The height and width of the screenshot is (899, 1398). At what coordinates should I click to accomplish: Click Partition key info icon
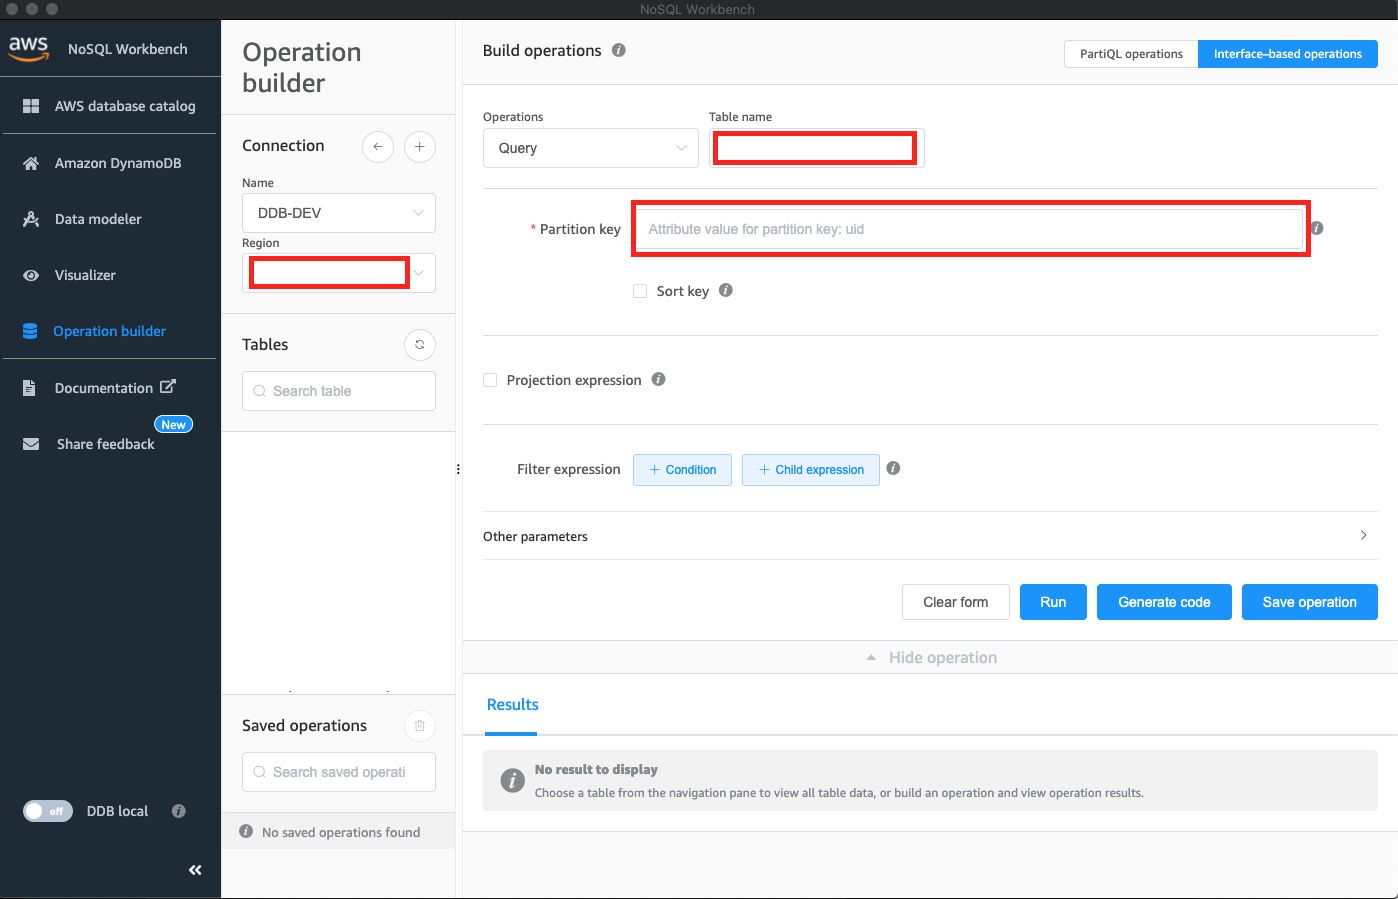1317,228
